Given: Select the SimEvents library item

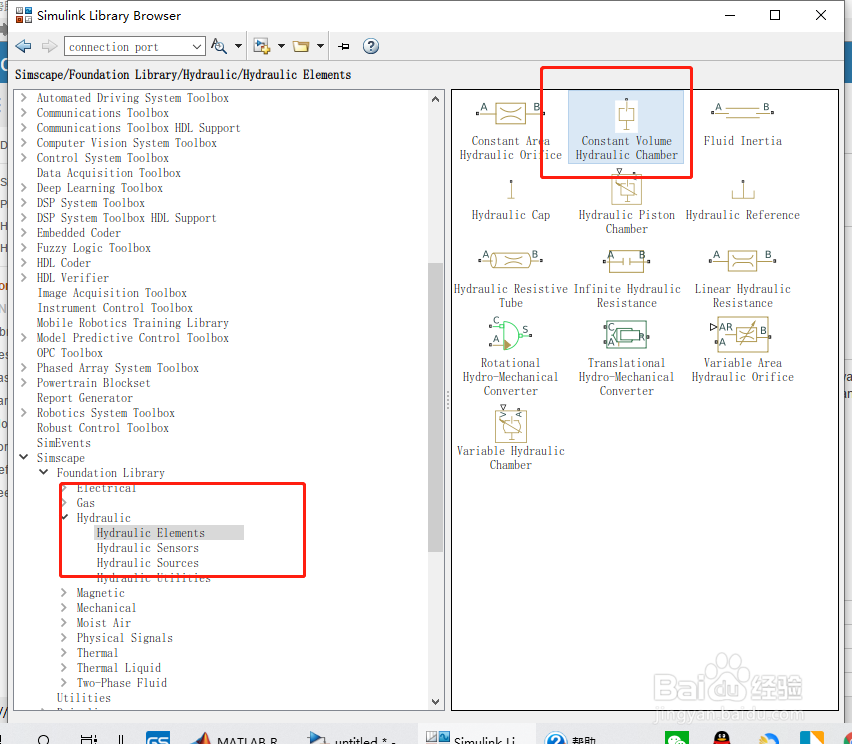Looking at the screenshot, I should [x=64, y=443].
